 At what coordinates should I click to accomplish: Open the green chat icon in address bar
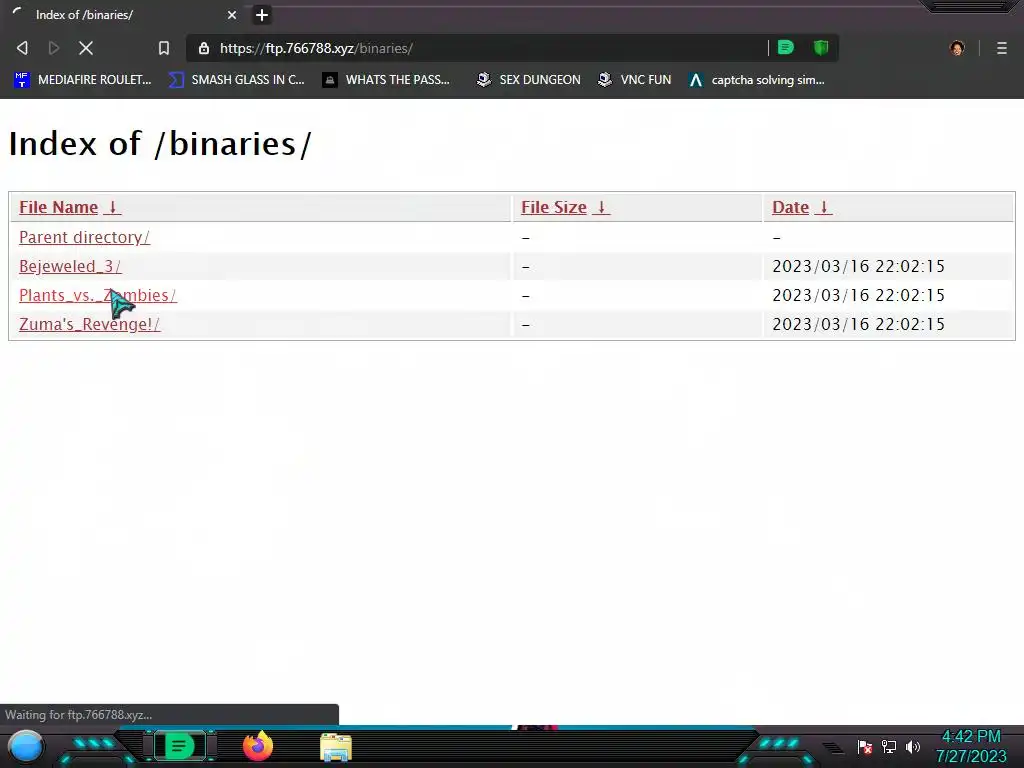pos(786,47)
